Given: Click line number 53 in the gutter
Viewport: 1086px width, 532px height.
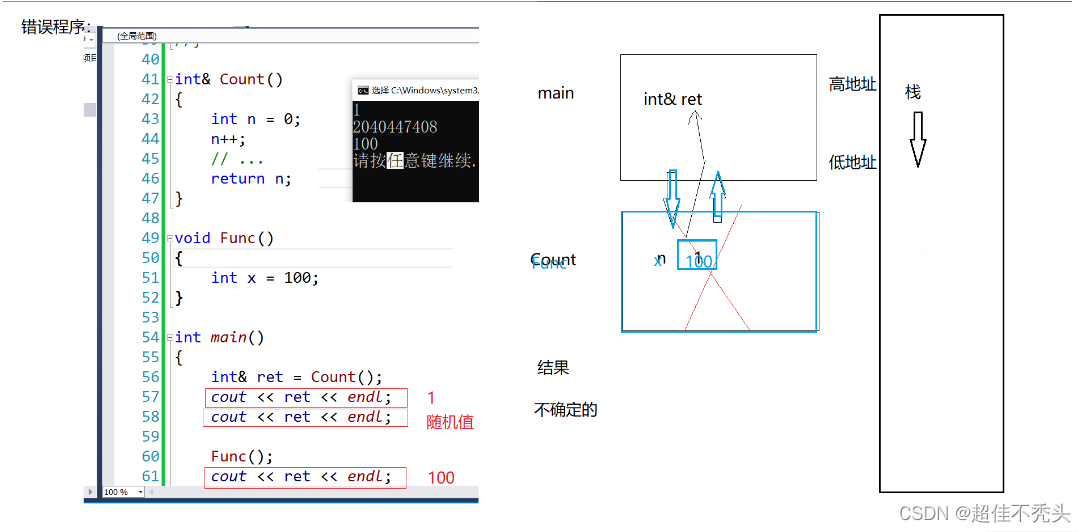Looking at the screenshot, I should (x=150, y=317).
